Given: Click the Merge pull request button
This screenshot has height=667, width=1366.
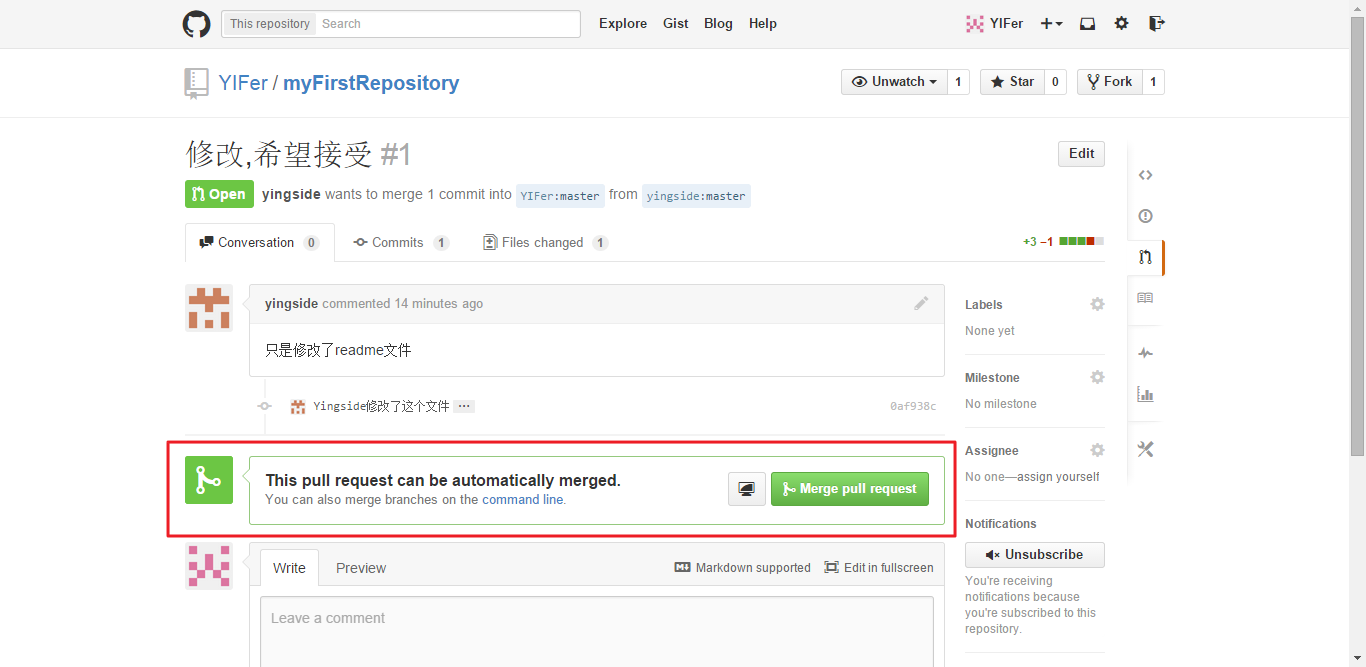Looking at the screenshot, I should coord(850,489).
